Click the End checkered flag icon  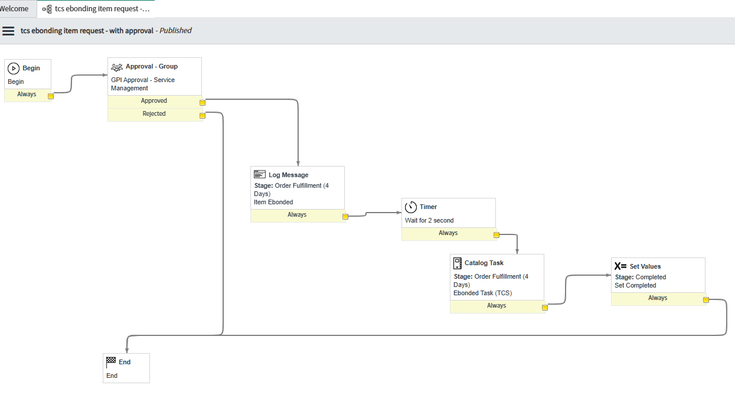point(111,361)
